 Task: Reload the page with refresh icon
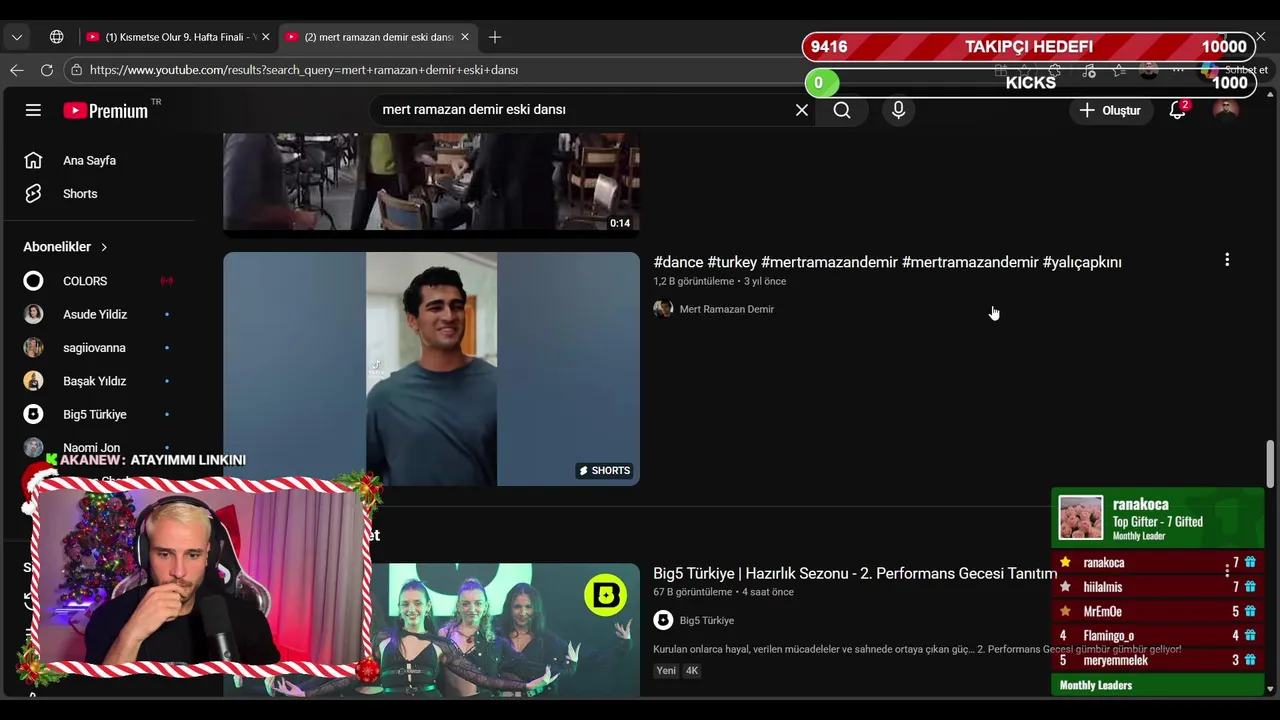46,70
